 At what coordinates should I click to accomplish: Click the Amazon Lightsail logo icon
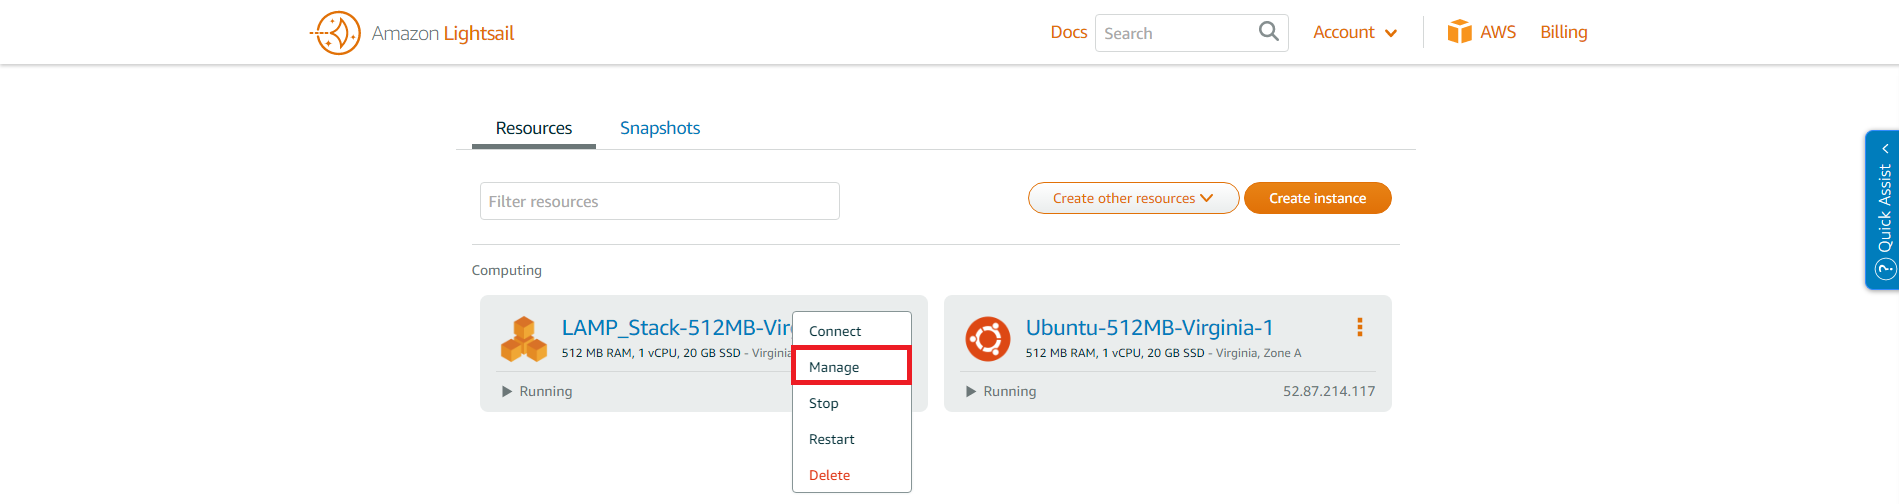(336, 33)
